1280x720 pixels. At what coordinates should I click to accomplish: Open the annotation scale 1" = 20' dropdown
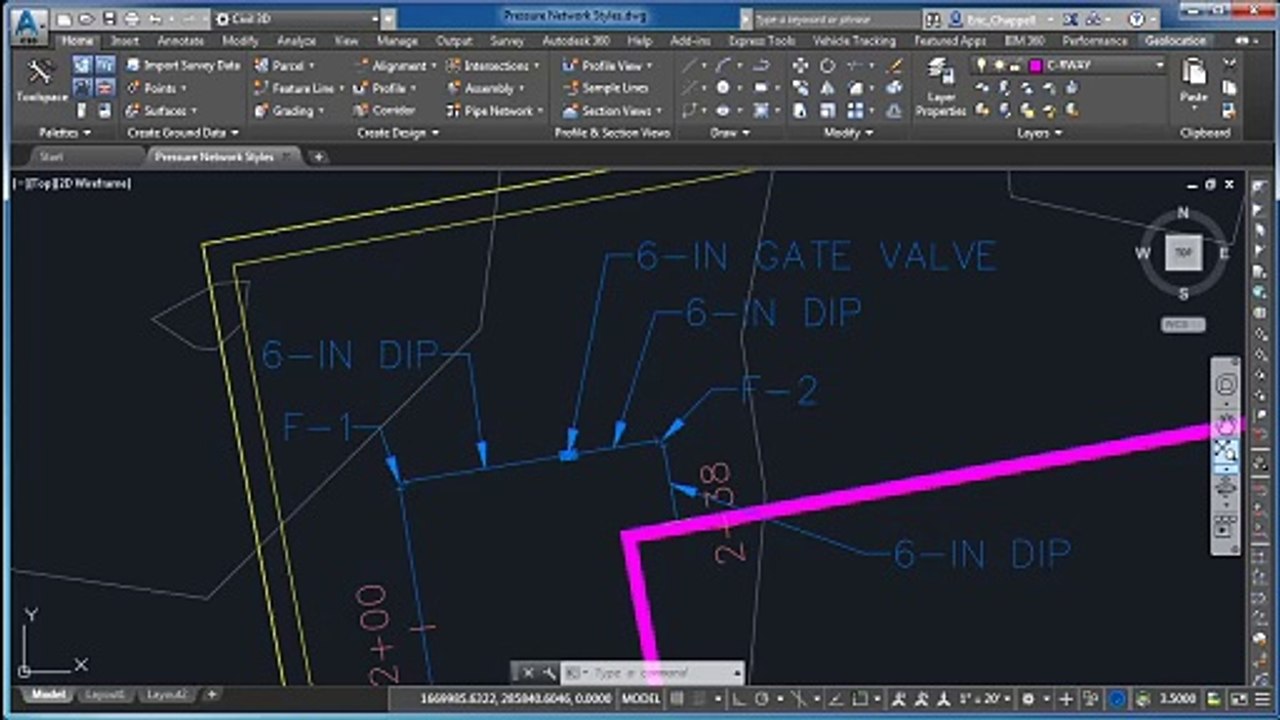point(983,699)
